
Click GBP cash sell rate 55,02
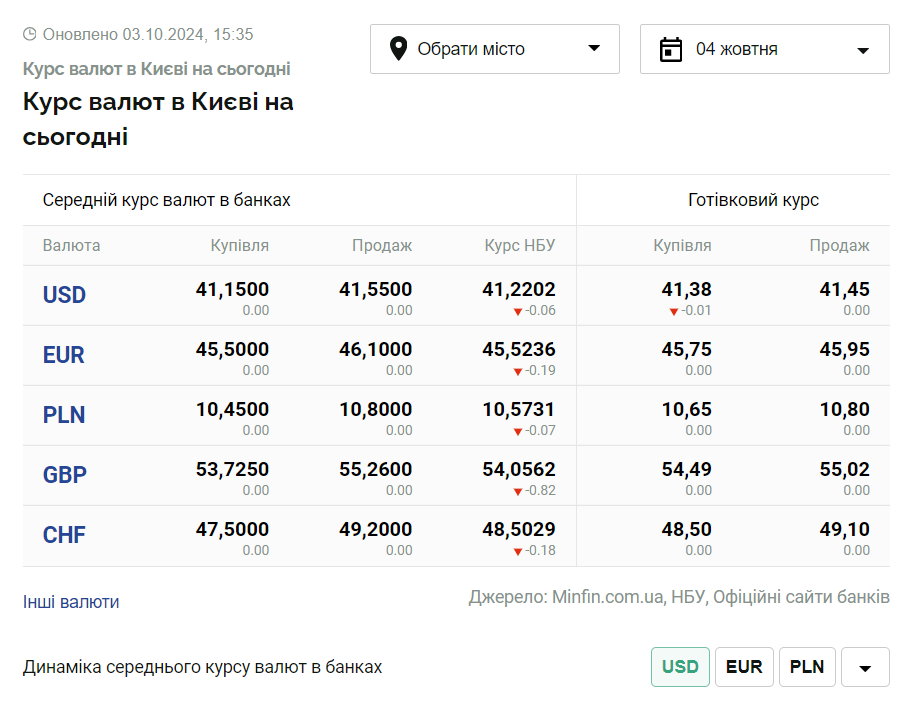[844, 469]
